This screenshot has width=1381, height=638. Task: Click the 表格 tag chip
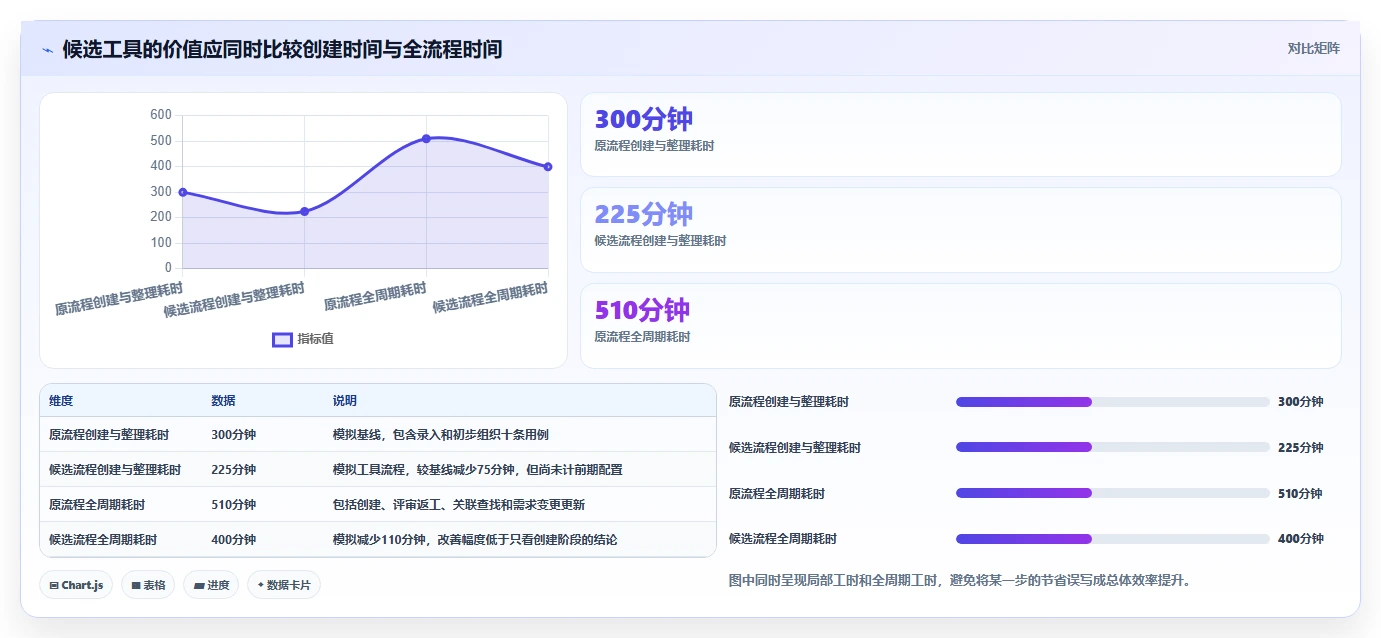[x=148, y=585]
